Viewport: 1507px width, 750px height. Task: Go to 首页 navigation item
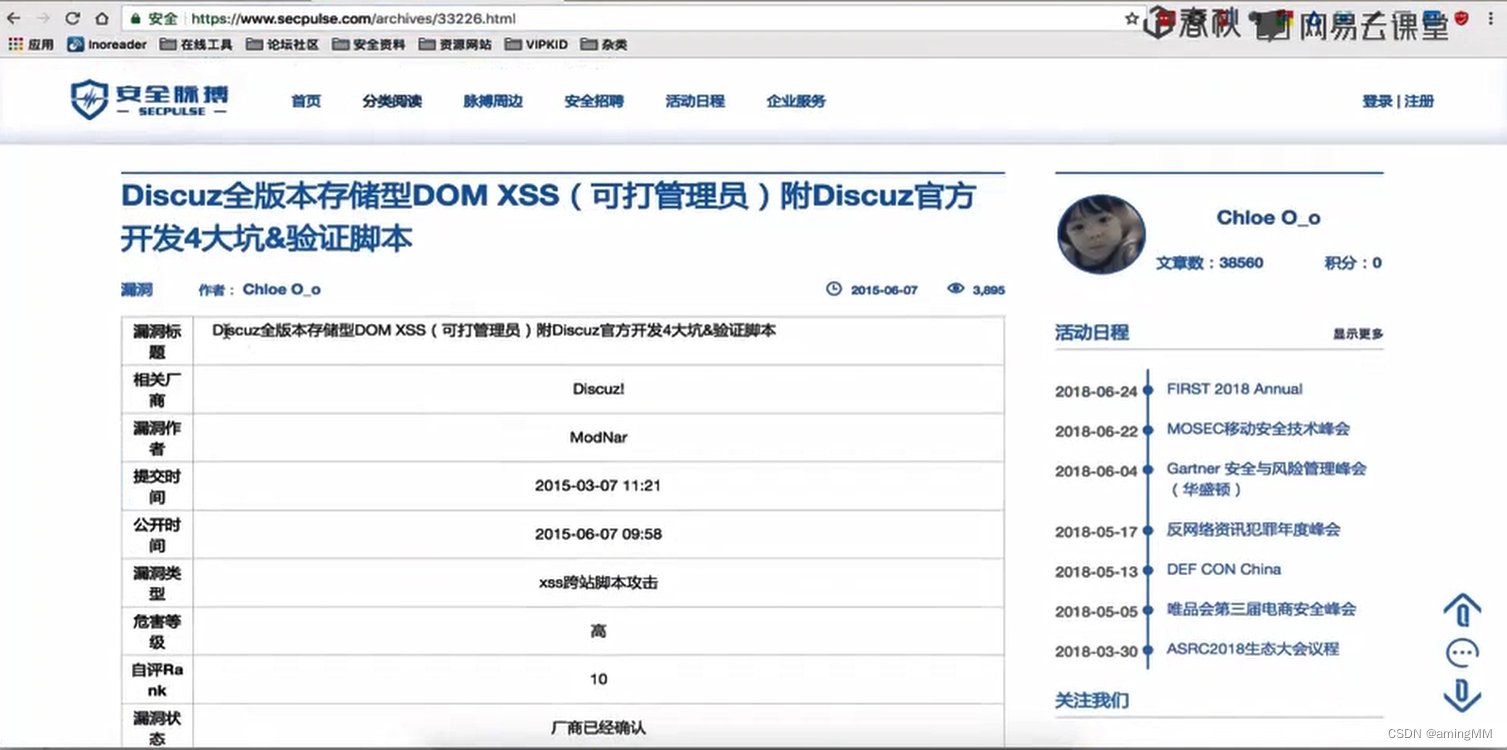[x=306, y=101]
